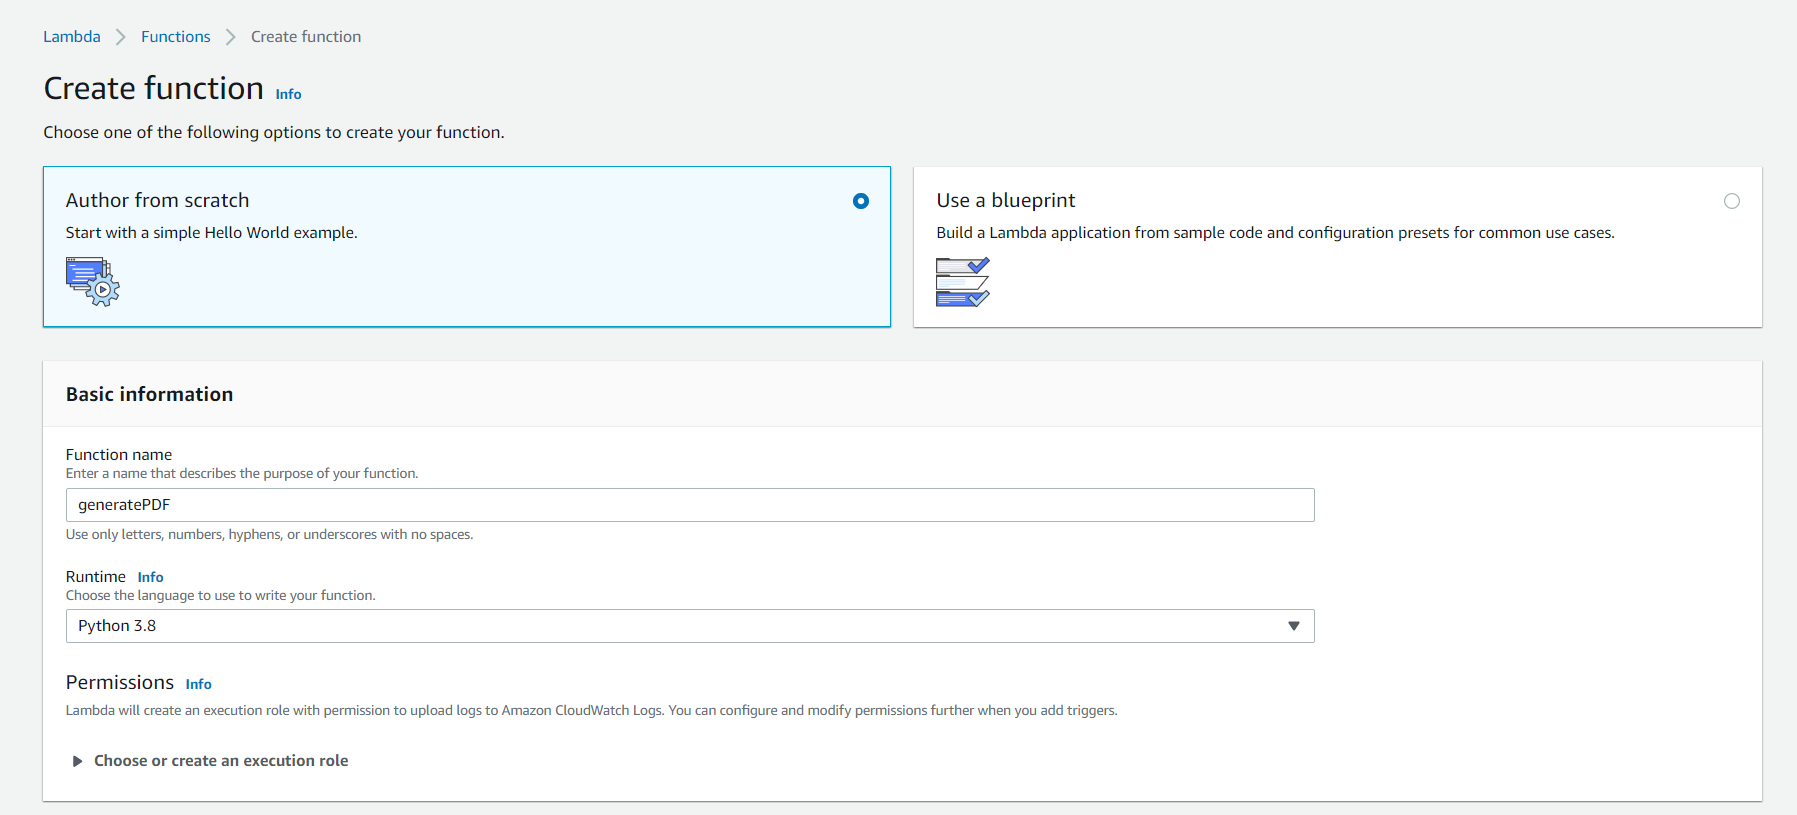
Task: Click the 'Use only letters, numbers, hyphens' hint
Action: 269,535
